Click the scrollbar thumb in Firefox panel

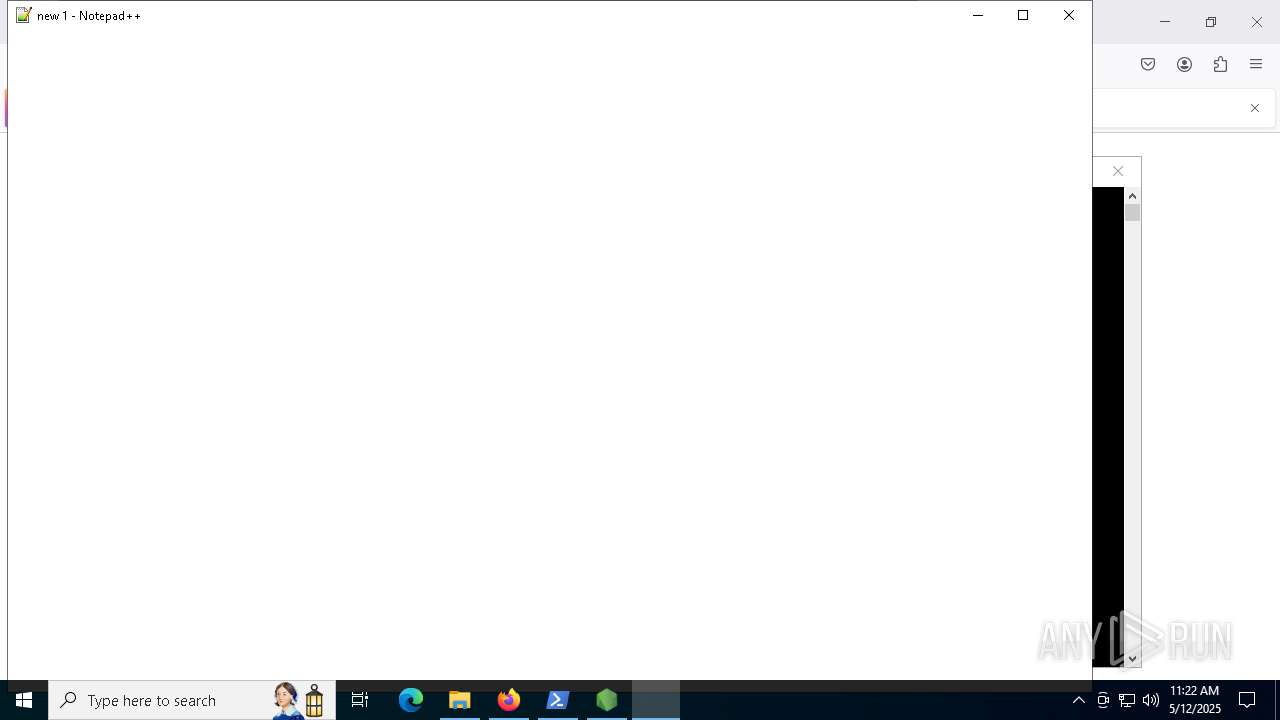1132,213
